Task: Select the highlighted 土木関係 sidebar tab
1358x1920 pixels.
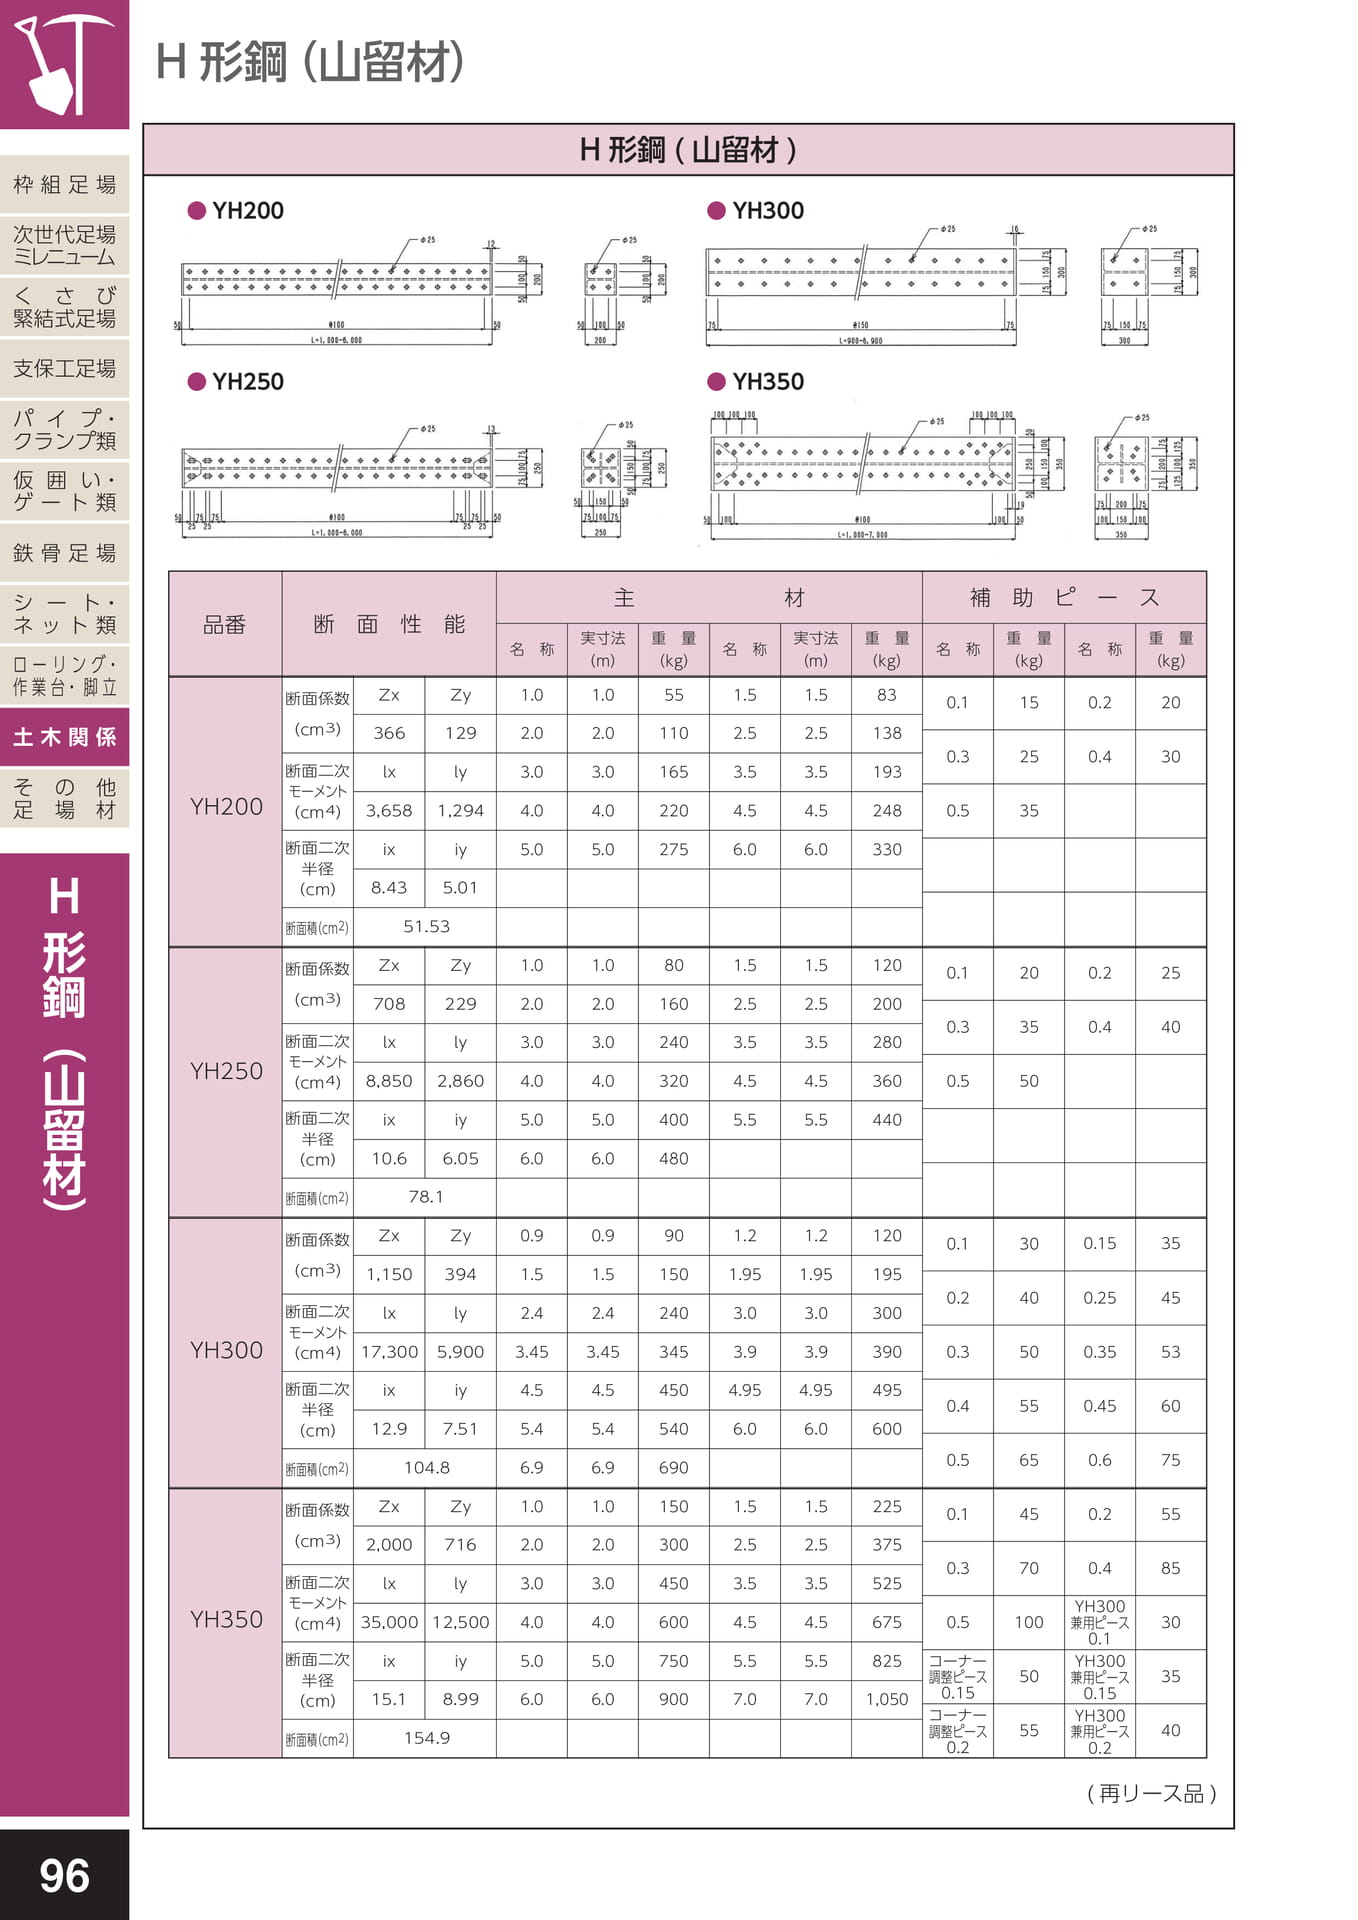Action: [64, 737]
